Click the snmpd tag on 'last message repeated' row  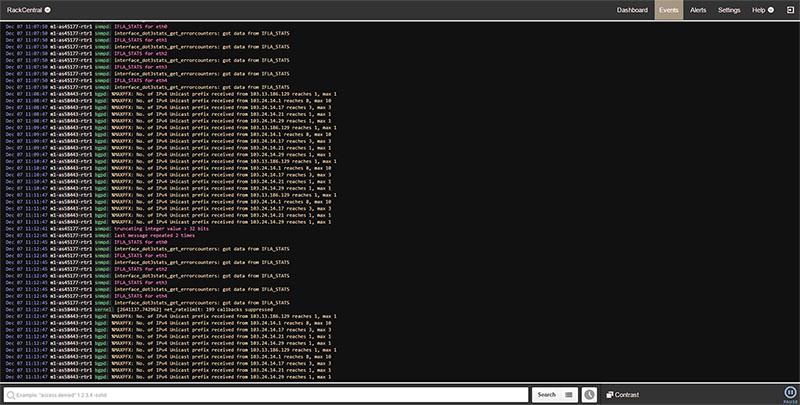click(x=102, y=235)
